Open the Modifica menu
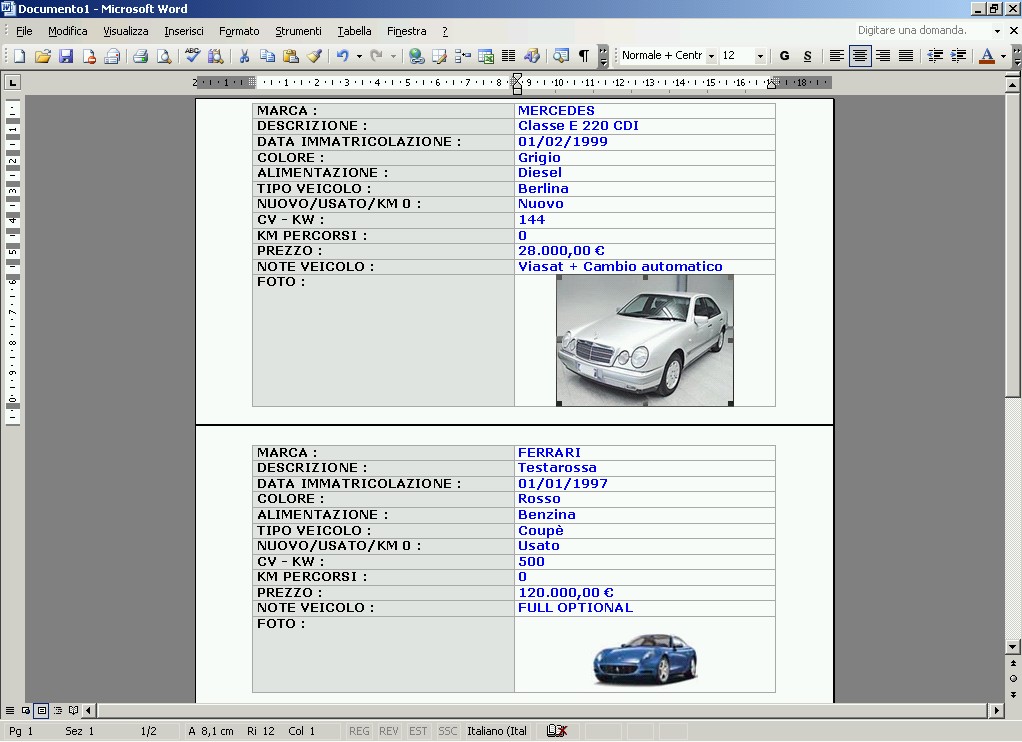1022x742 pixels. tap(68, 31)
